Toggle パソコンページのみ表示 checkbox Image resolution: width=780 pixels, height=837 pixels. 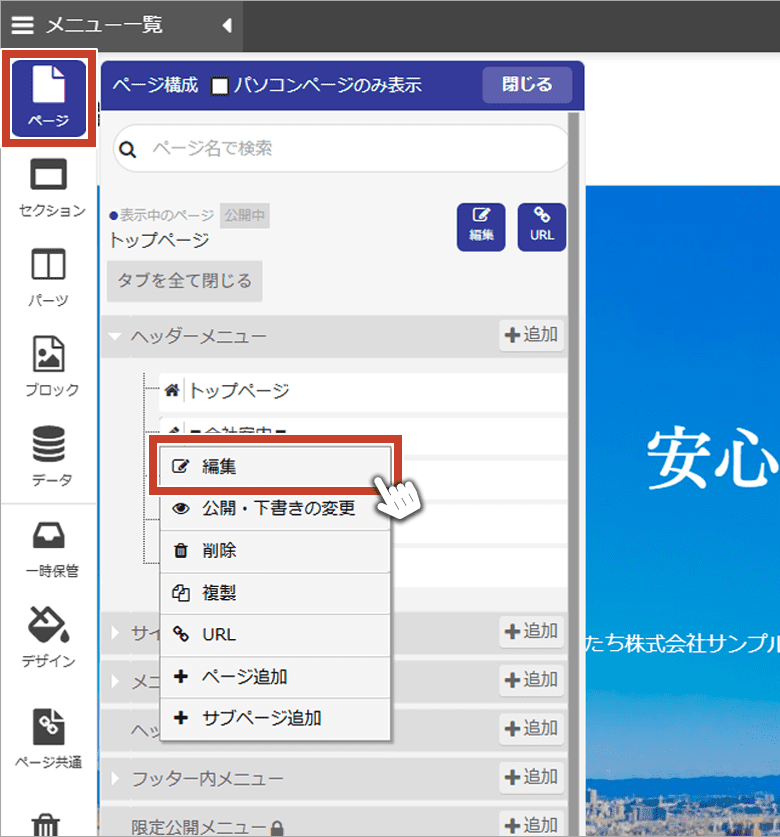click(220, 86)
